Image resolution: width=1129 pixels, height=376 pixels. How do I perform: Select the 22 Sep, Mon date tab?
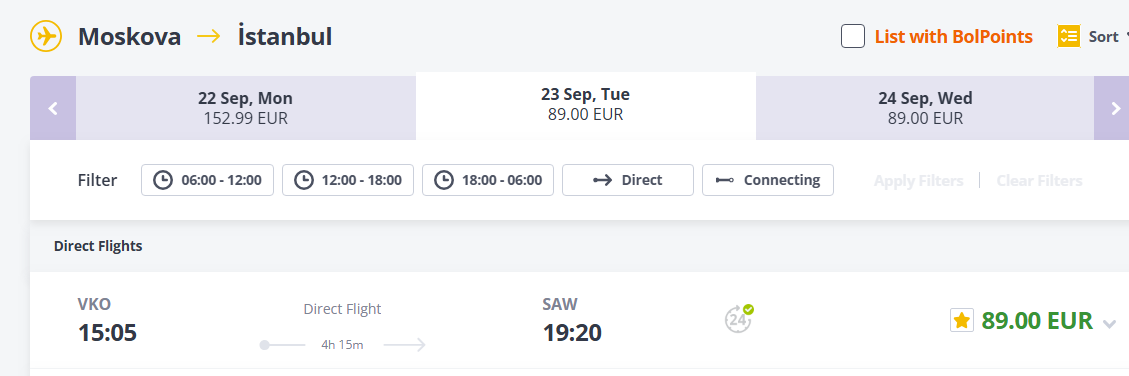click(x=246, y=108)
